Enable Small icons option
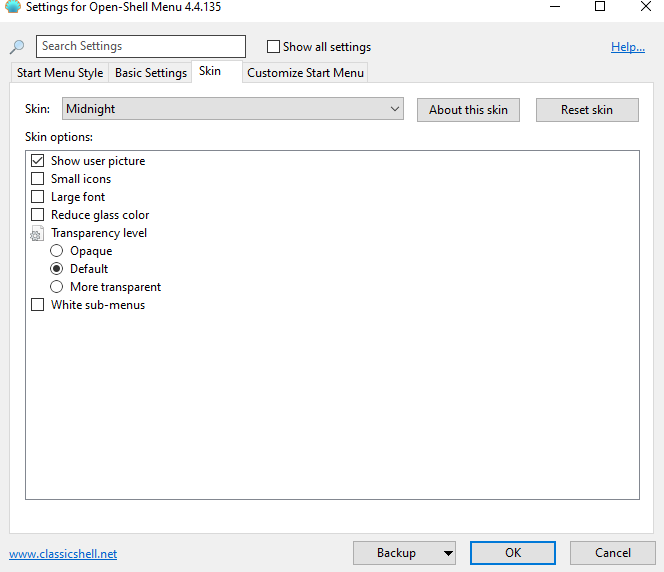The image size is (664, 572). 38,179
